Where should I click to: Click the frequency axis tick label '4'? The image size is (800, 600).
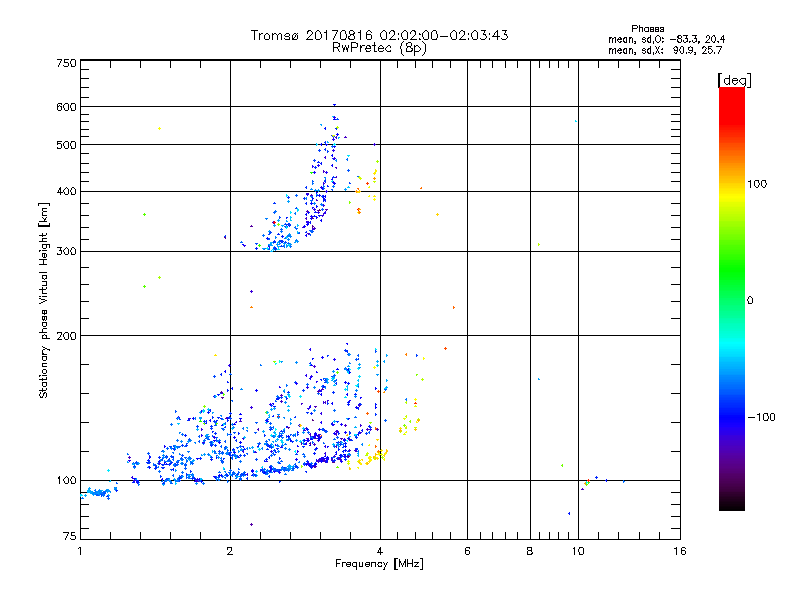coord(380,551)
